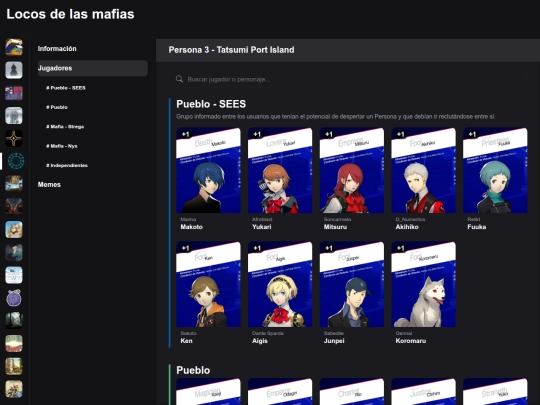Open Junpei's character card image
The height and width of the screenshot is (405, 540).
[x=352, y=284]
